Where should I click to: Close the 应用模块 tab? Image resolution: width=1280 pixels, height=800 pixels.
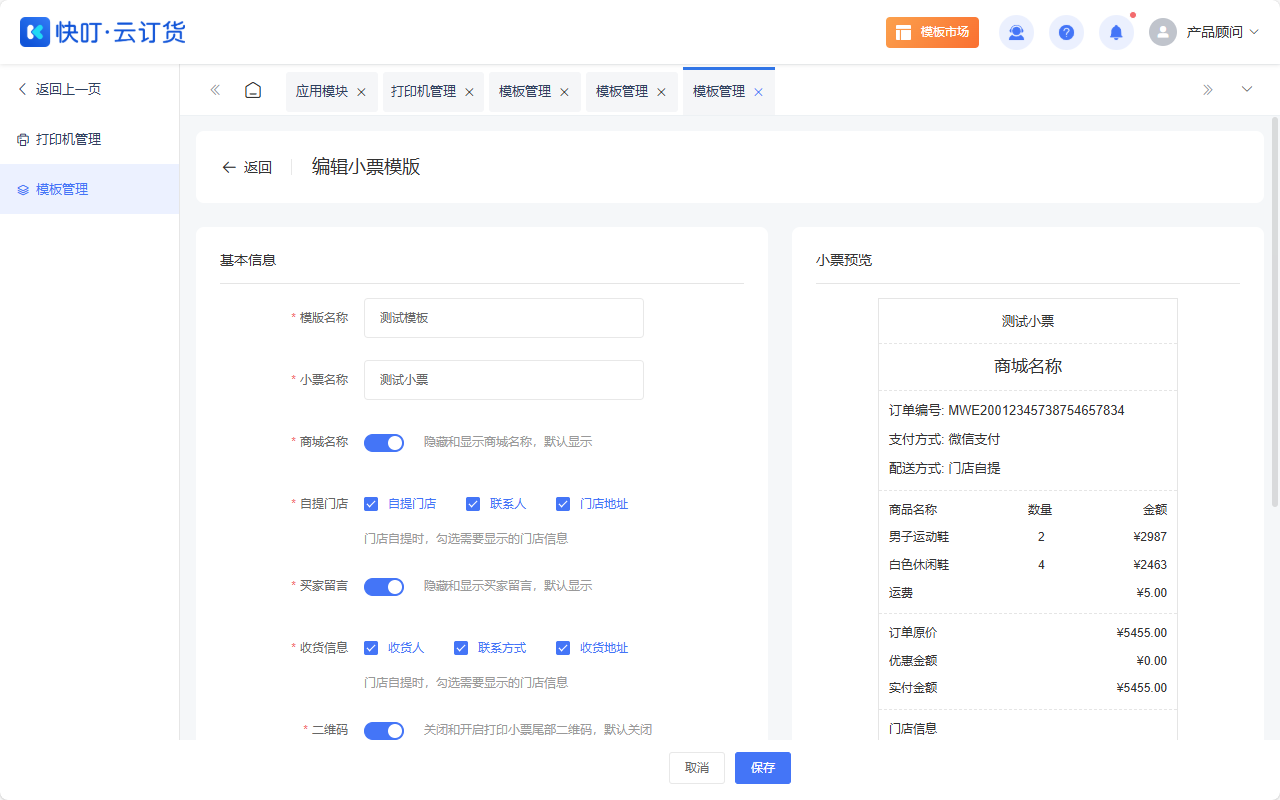pyautogui.click(x=361, y=92)
